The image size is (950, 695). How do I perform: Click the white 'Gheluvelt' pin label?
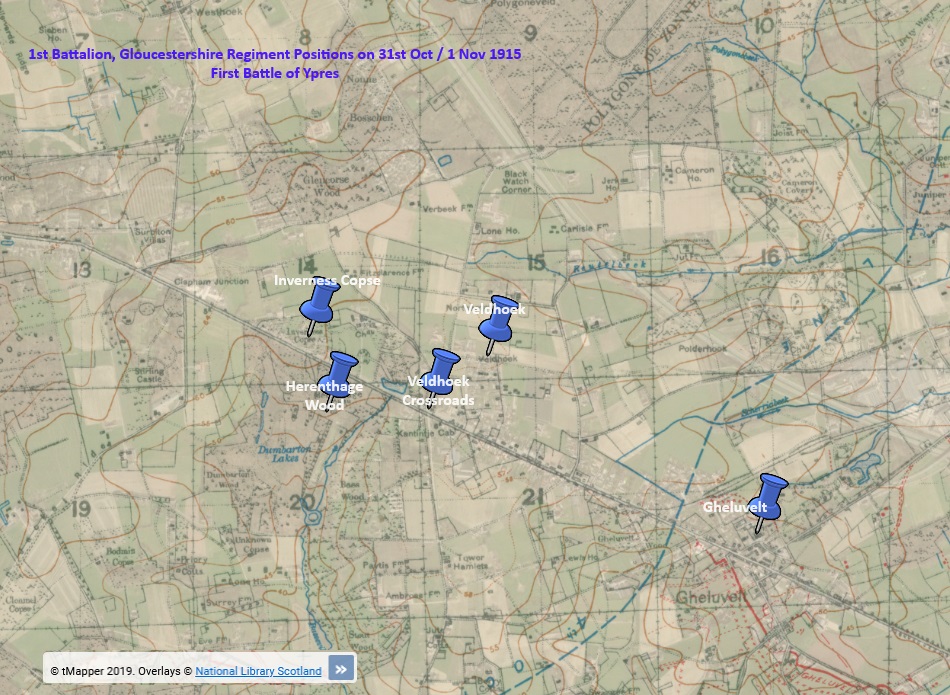[734, 507]
